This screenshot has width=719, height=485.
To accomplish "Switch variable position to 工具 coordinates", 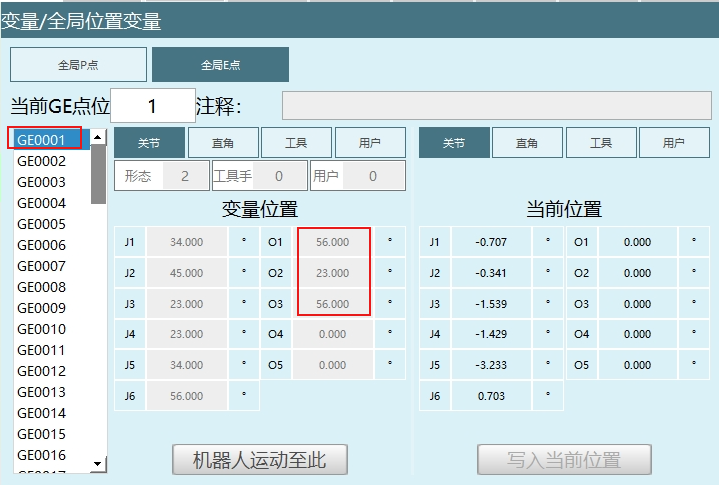I will pos(296,143).
